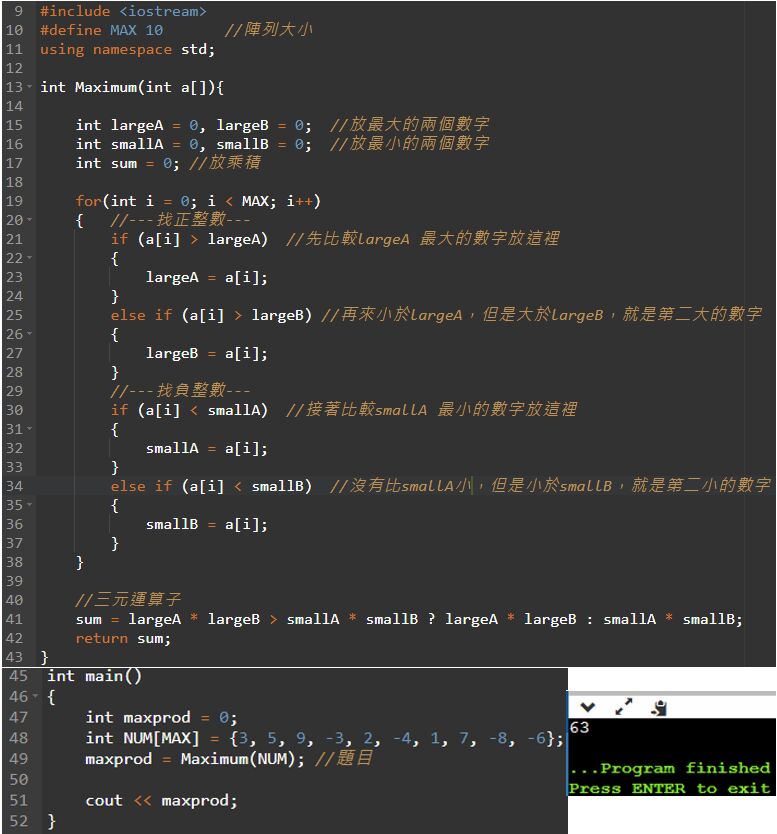Fold the Maximum function at line 13
This screenshot has width=777, height=834.
pos(31,88)
